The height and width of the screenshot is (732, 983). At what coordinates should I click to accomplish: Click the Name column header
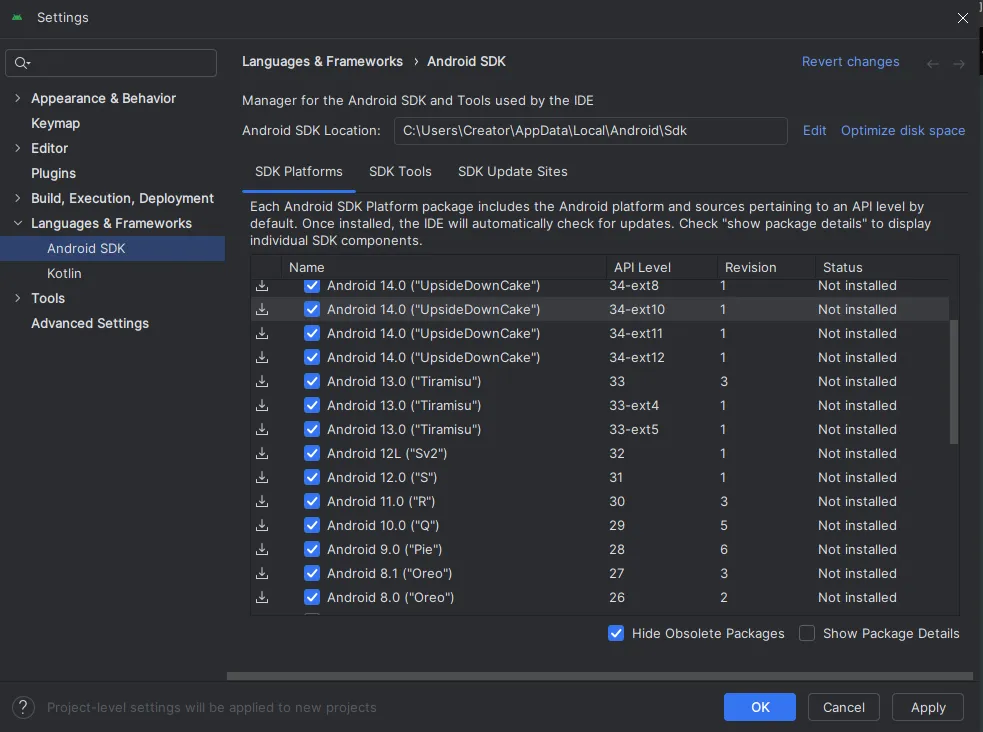tap(444, 267)
